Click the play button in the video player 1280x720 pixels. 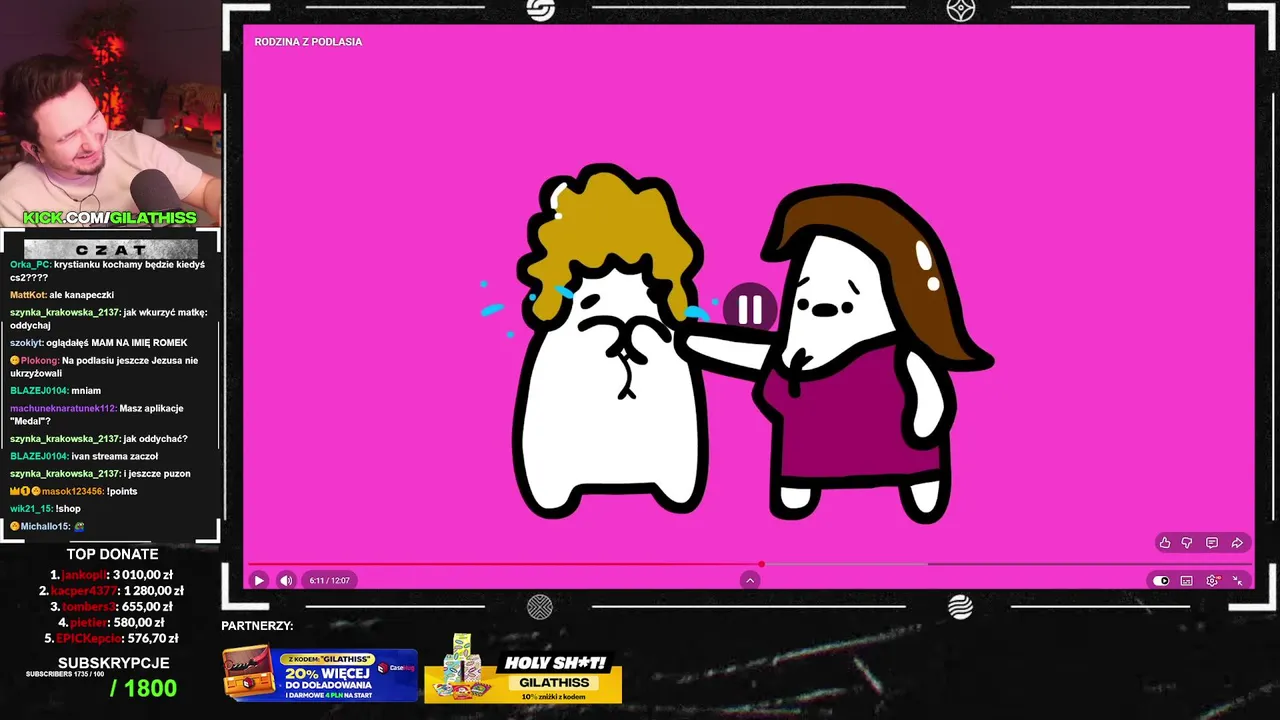[259, 580]
